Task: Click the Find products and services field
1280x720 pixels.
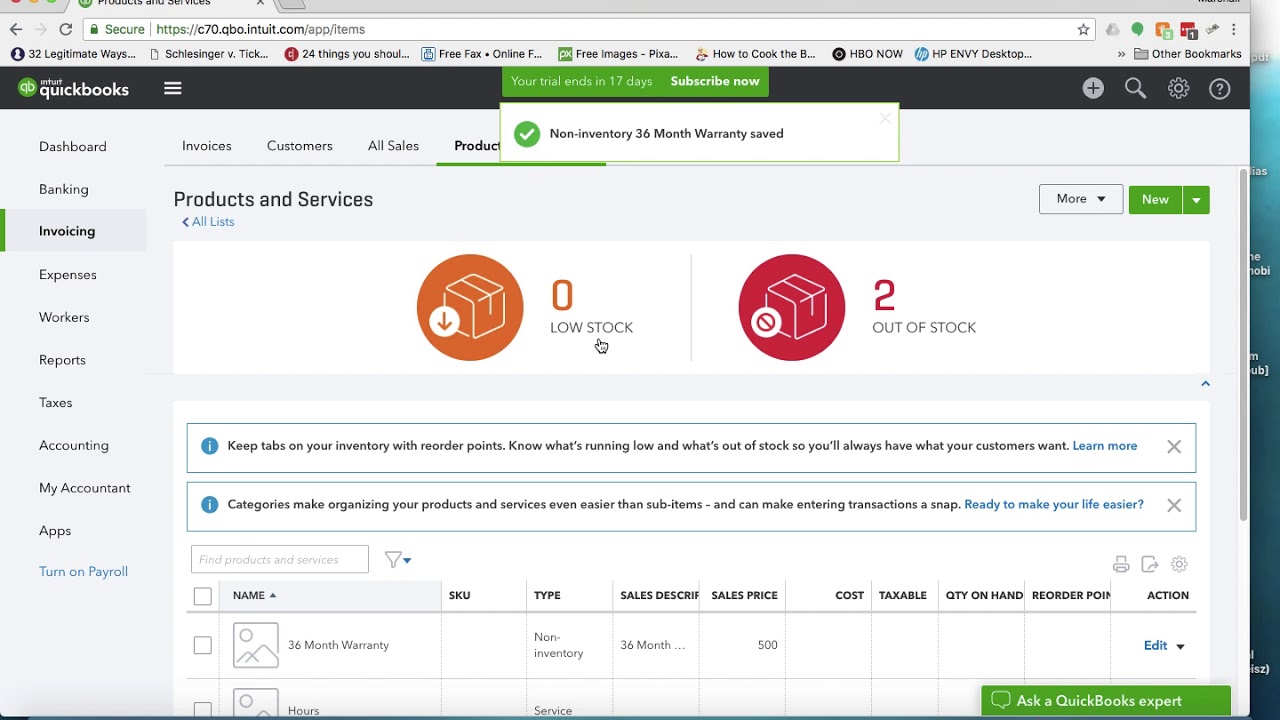Action: 280,560
